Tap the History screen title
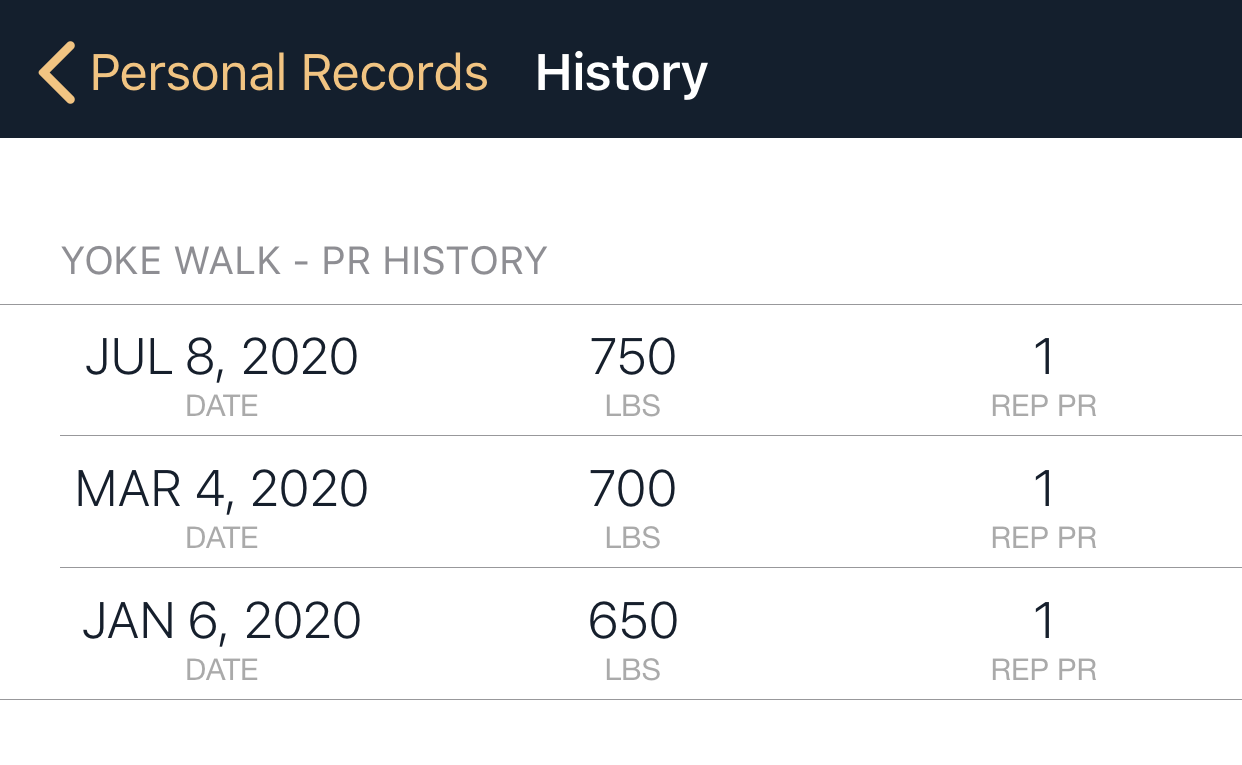This screenshot has height=765, width=1242. click(x=621, y=72)
